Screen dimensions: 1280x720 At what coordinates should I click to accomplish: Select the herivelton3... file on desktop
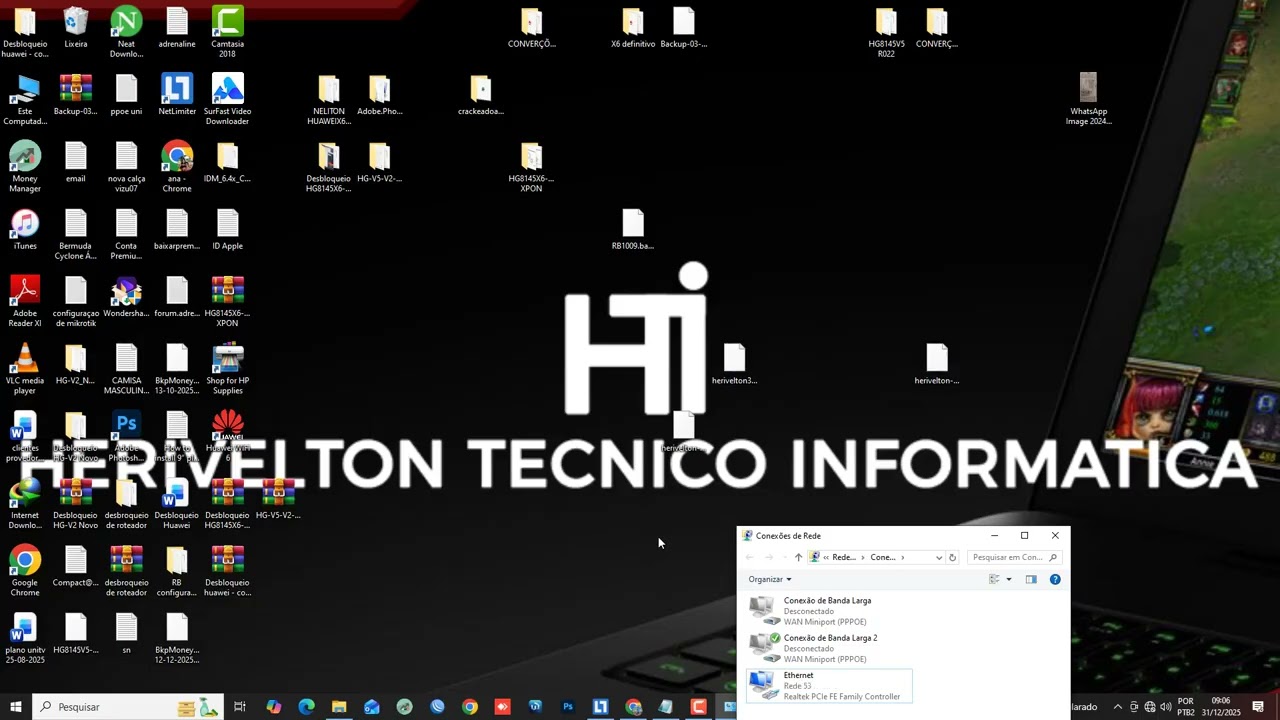pos(734,364)
